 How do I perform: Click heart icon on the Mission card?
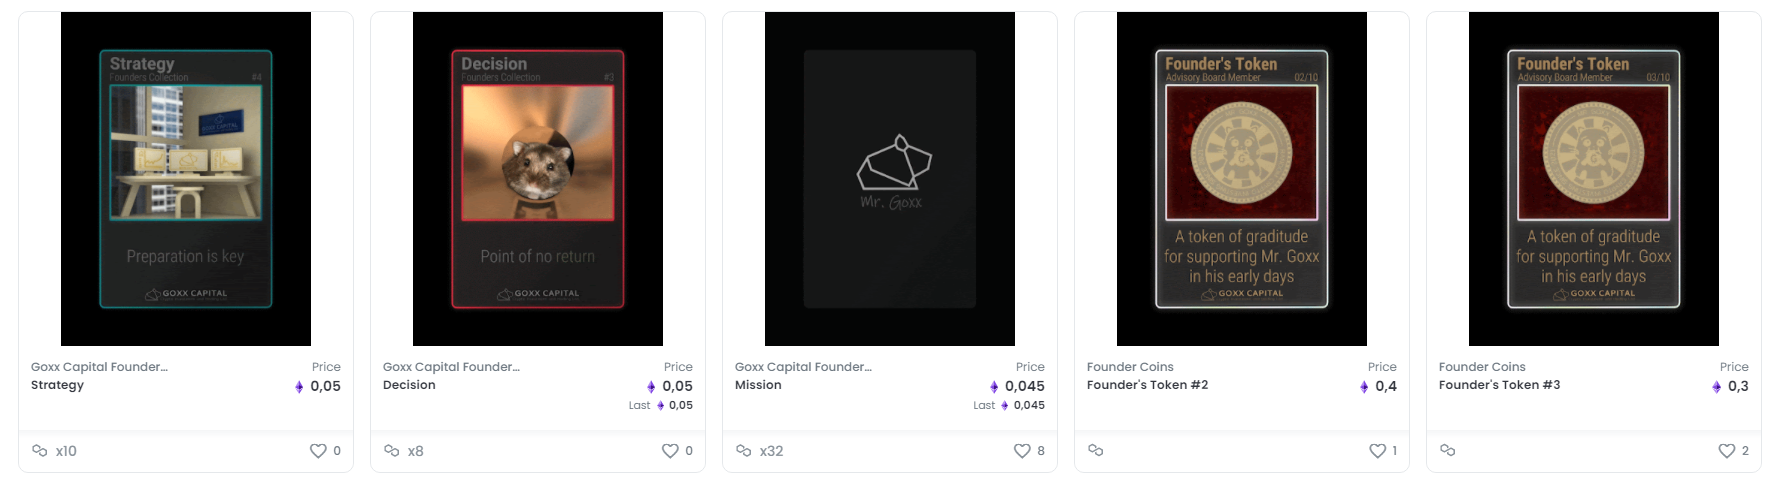(x=1022, y=451)
